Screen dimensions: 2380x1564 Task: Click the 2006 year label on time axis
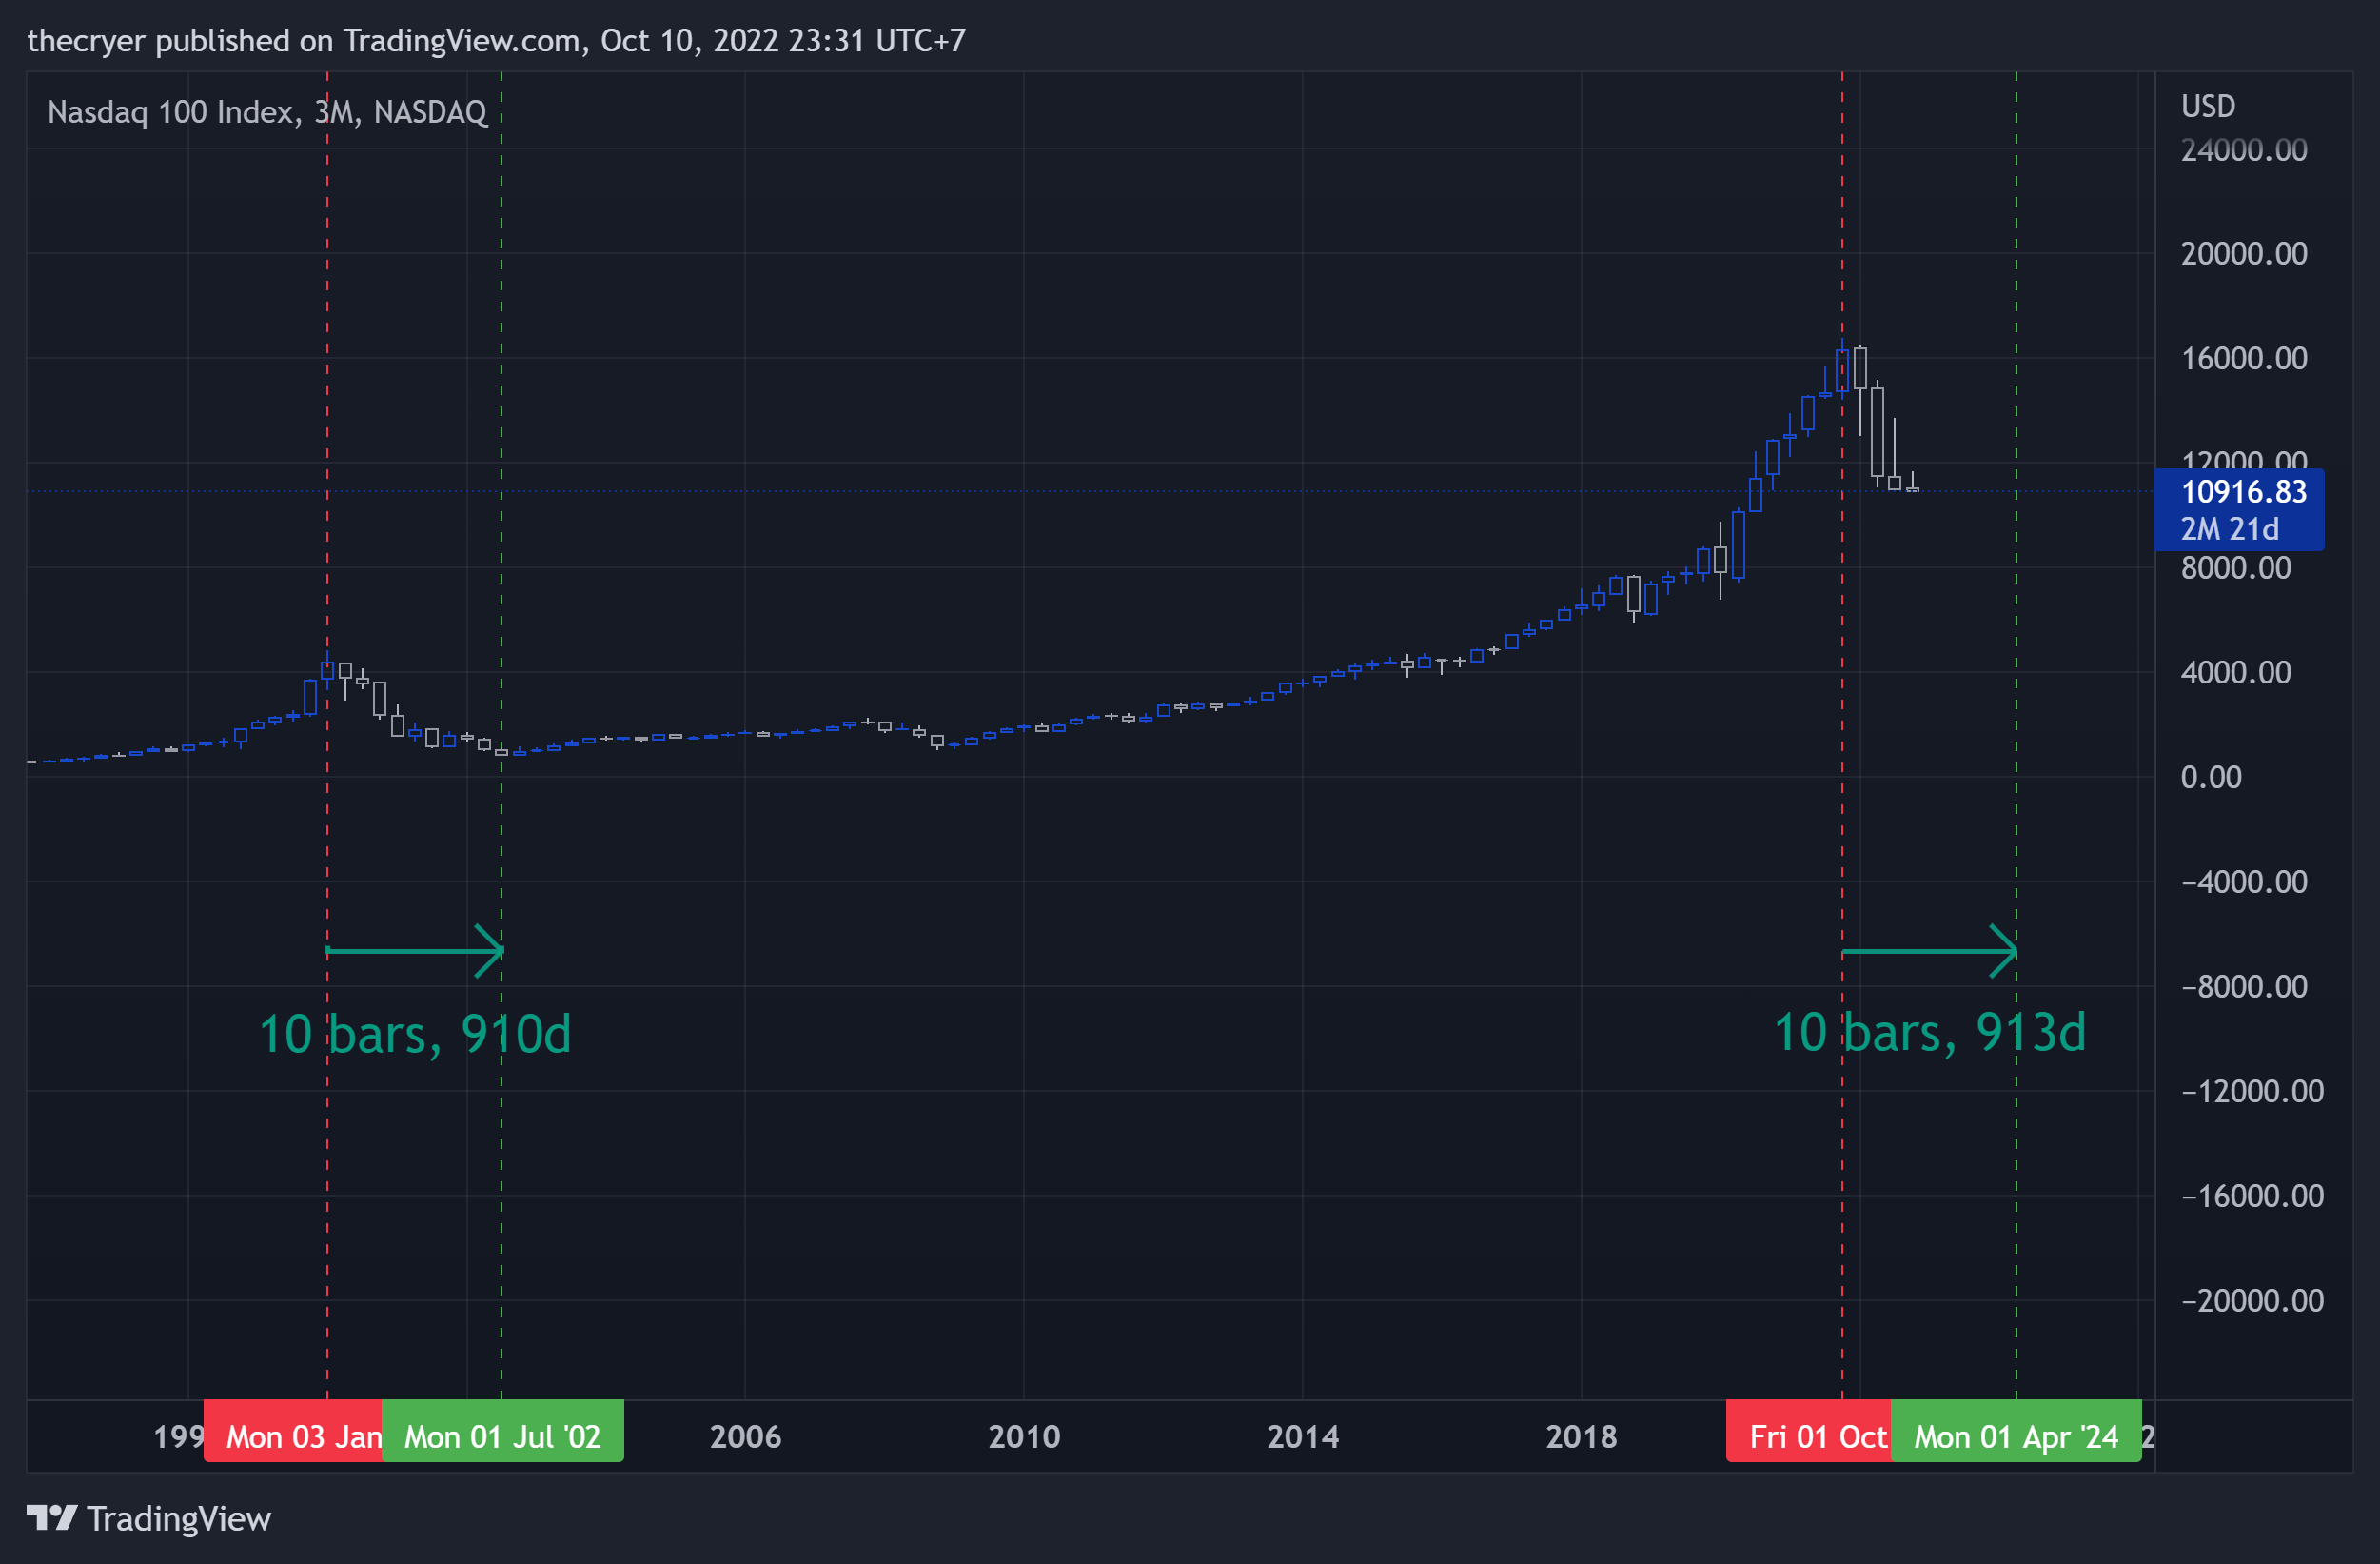coord(745,1437)
